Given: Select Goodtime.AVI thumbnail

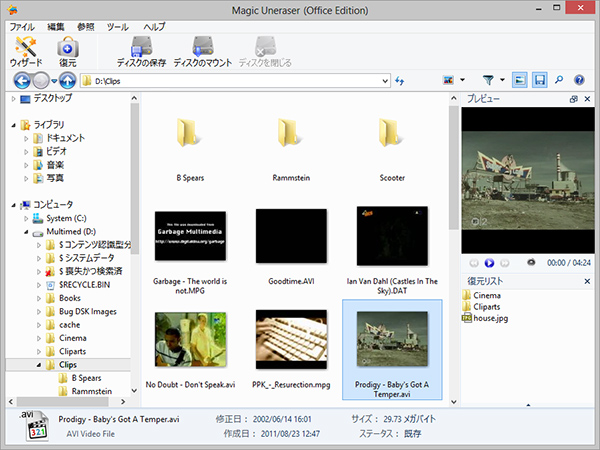Looking at the screenshot, I should pos(291,236).
